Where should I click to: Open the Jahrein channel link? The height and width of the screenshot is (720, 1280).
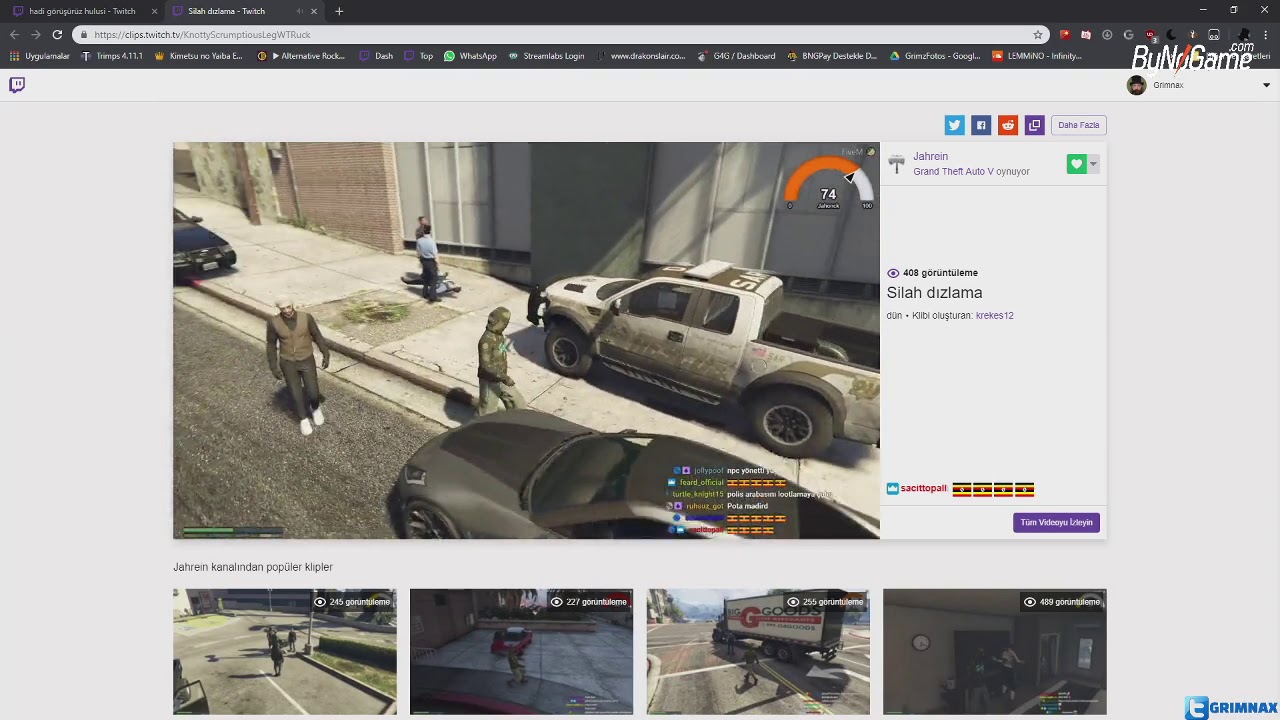[930, 156]
